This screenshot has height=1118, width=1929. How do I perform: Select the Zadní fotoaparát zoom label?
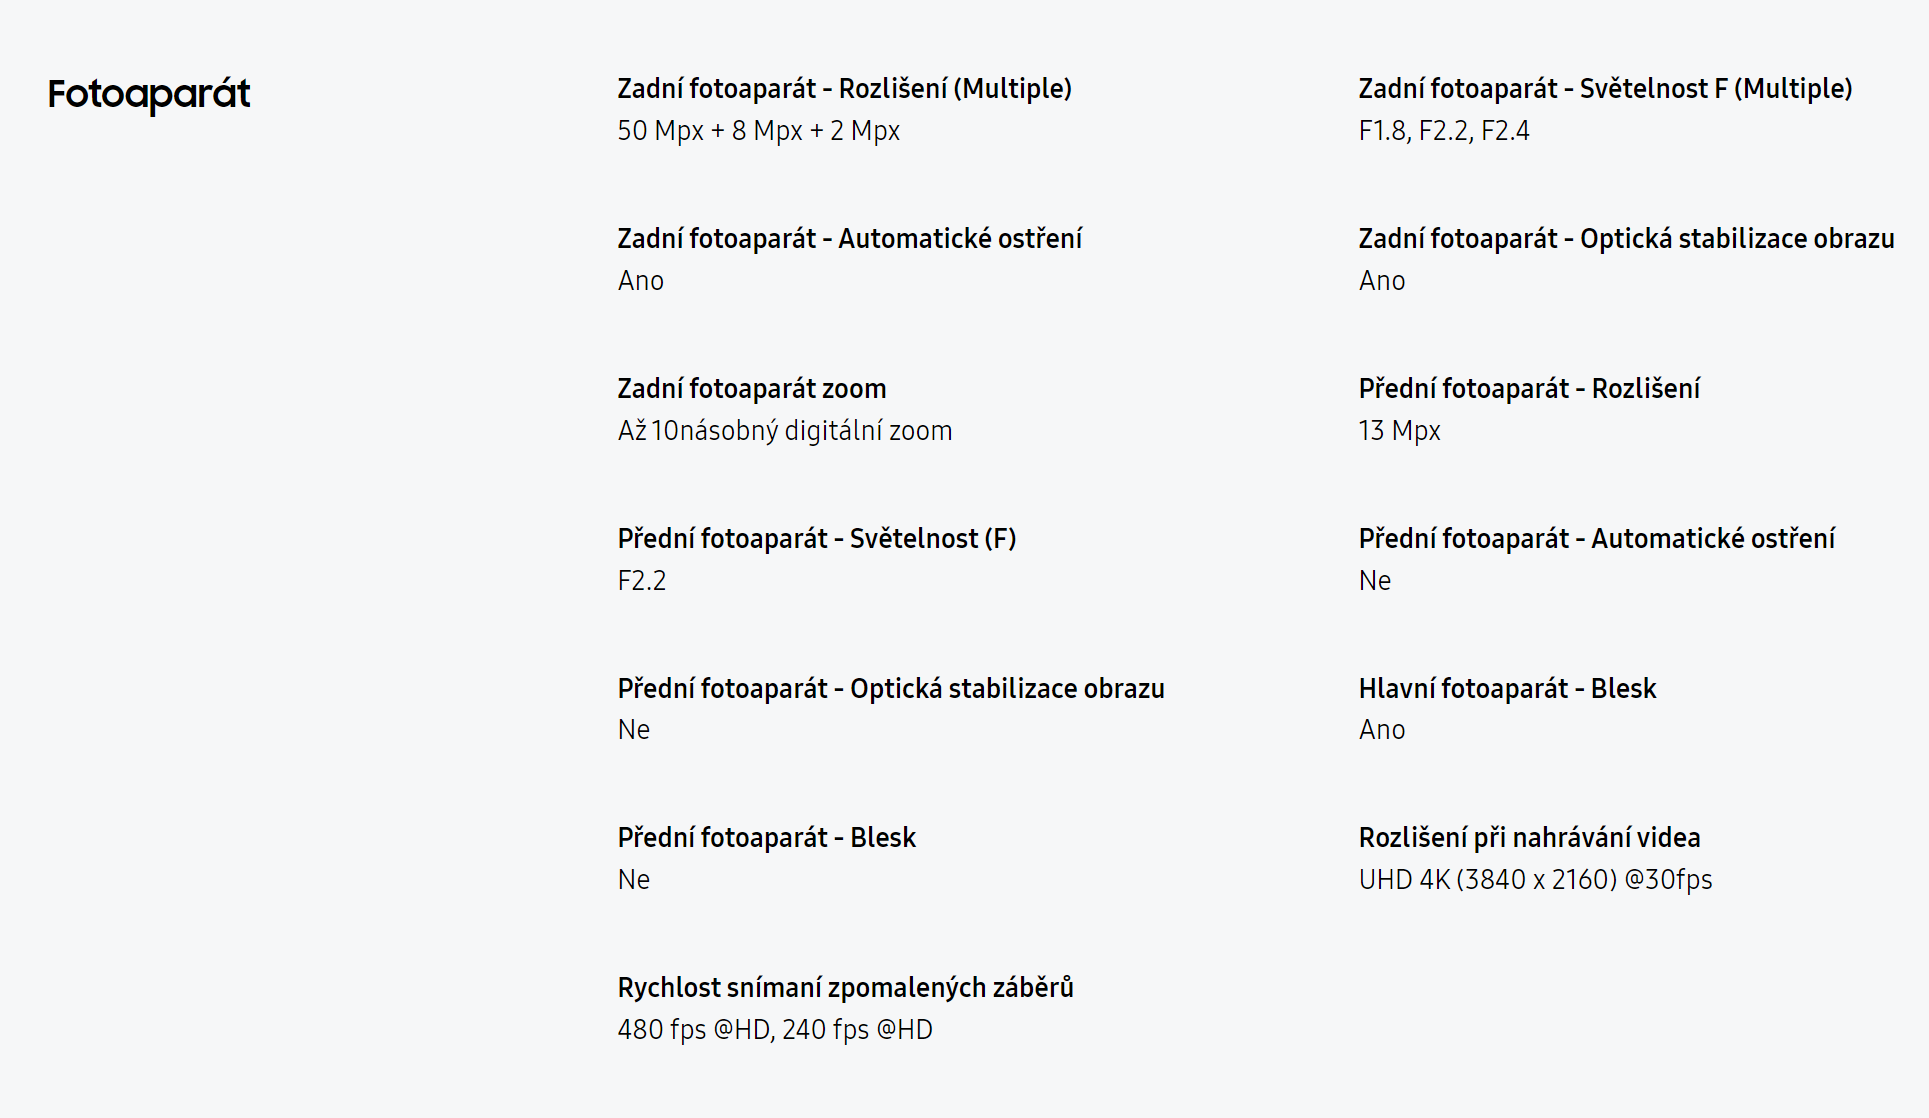[751, 389]
